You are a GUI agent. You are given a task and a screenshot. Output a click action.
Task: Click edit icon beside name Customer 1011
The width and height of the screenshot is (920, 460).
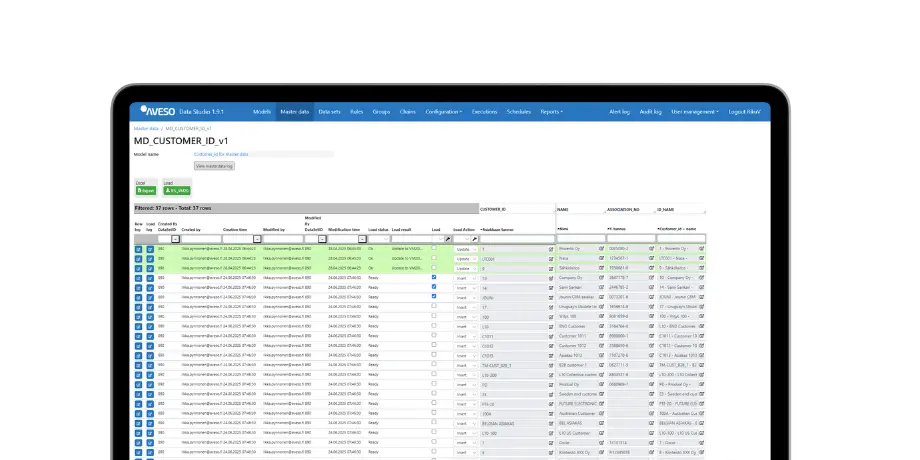click(601, 336)
